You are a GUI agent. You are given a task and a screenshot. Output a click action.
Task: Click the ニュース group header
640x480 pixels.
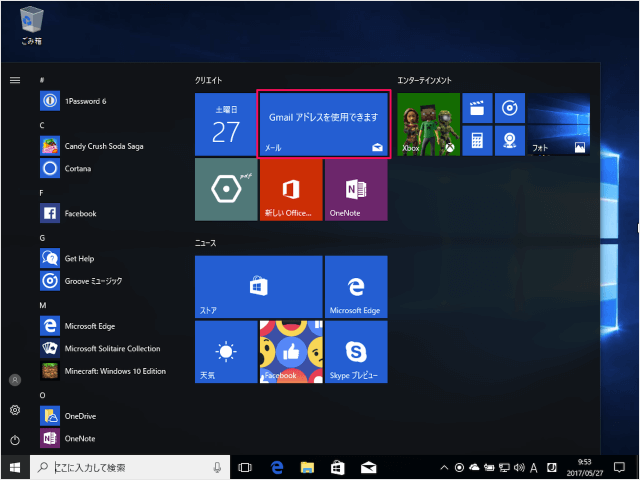tap(205, 243)
